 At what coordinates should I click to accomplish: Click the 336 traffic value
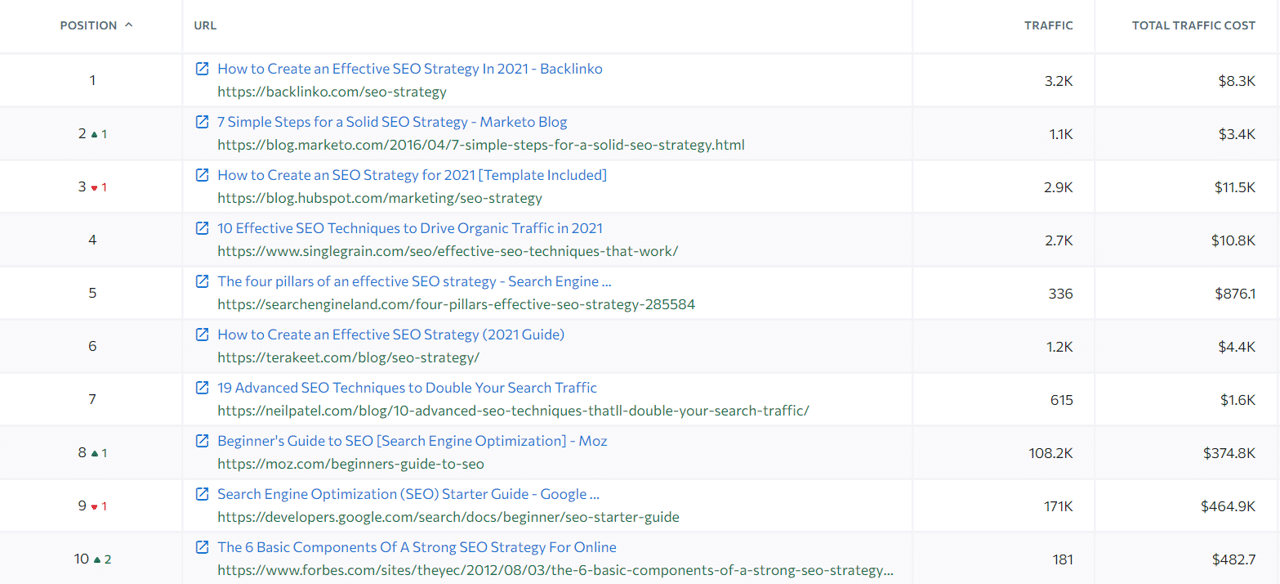point(1061,294)
